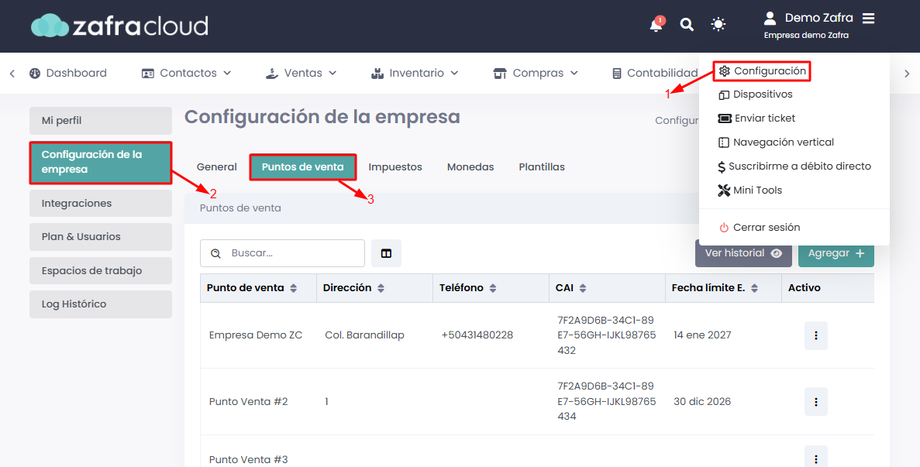Open the hamburger menu beside Demo Zafra
The image size is (920, 467).
pos(868,19)
